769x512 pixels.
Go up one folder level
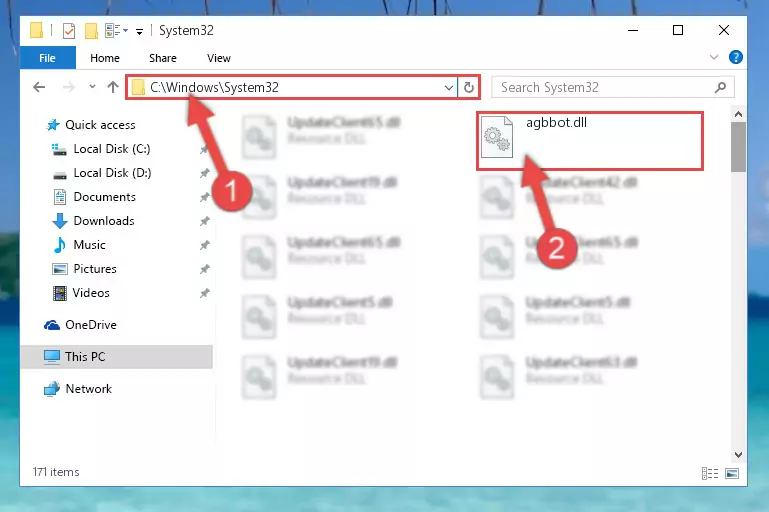click(113, 87)
